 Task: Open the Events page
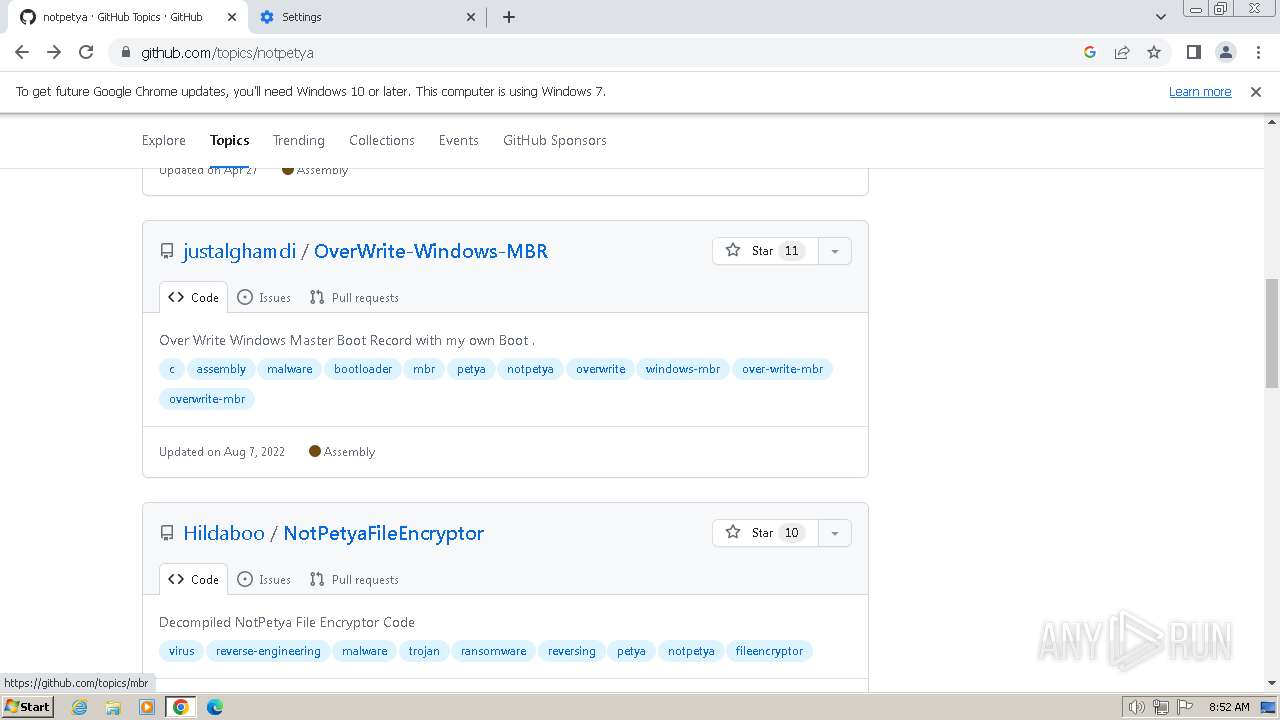[x=459, y=140]
